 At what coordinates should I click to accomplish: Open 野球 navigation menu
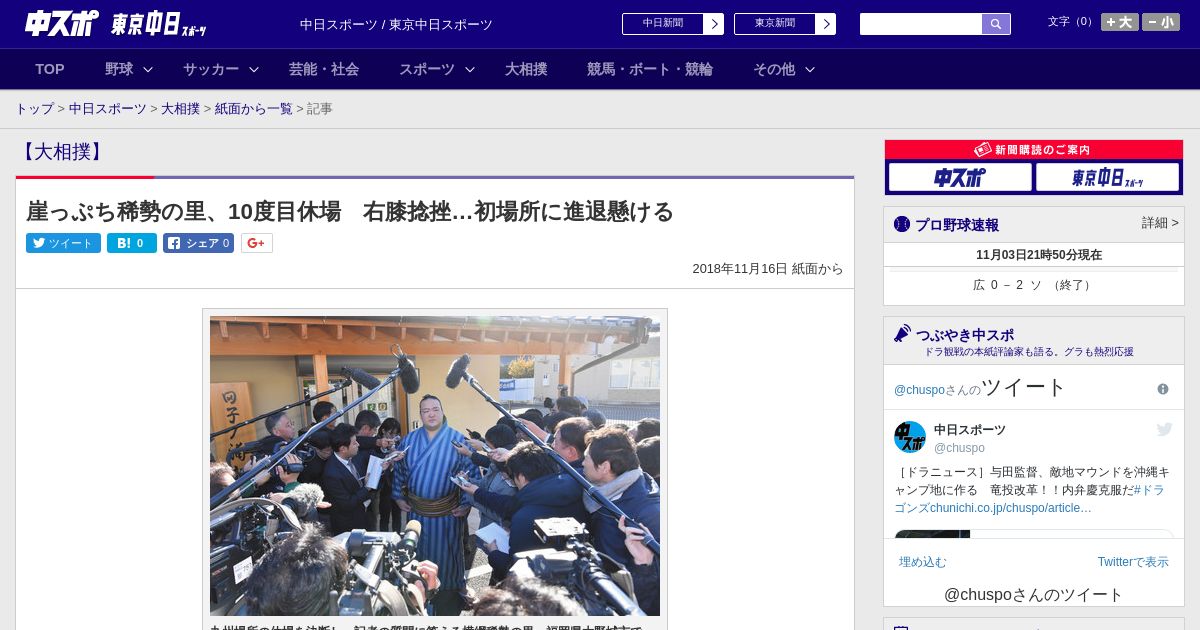coord(119,69)
